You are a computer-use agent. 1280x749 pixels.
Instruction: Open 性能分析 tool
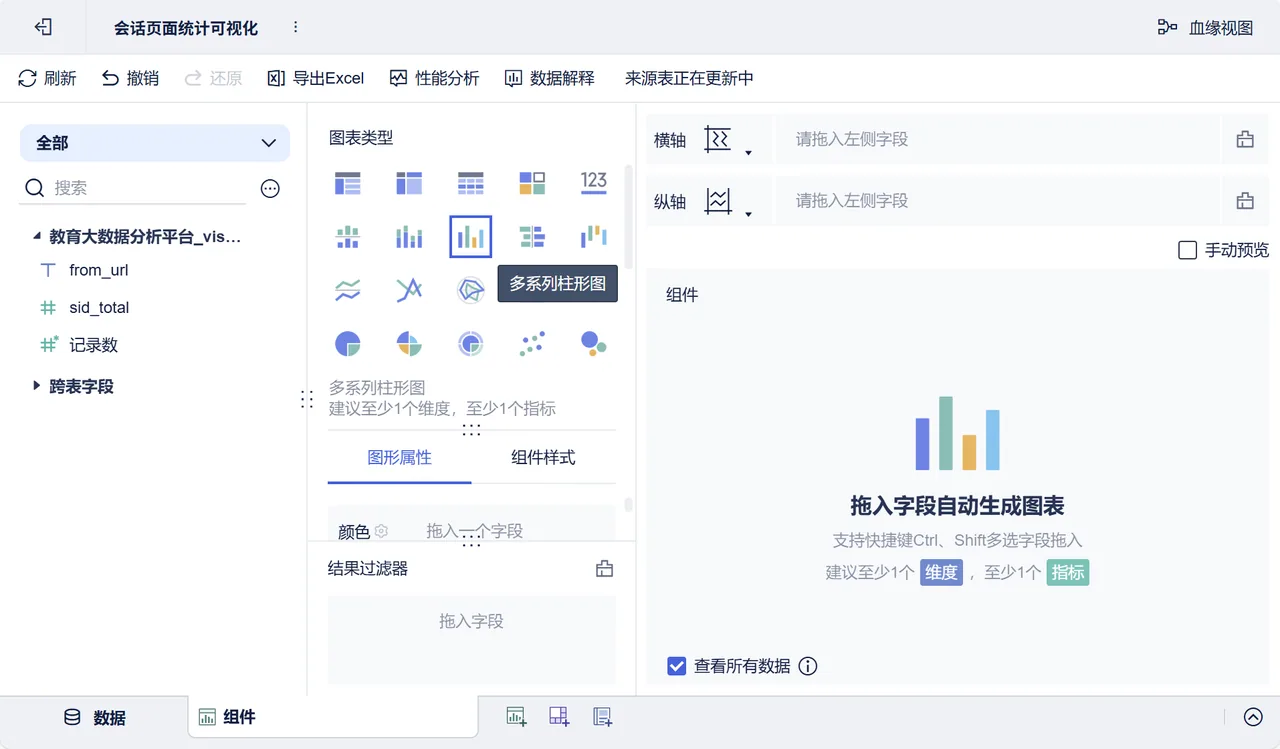click(x=434, y=78)
